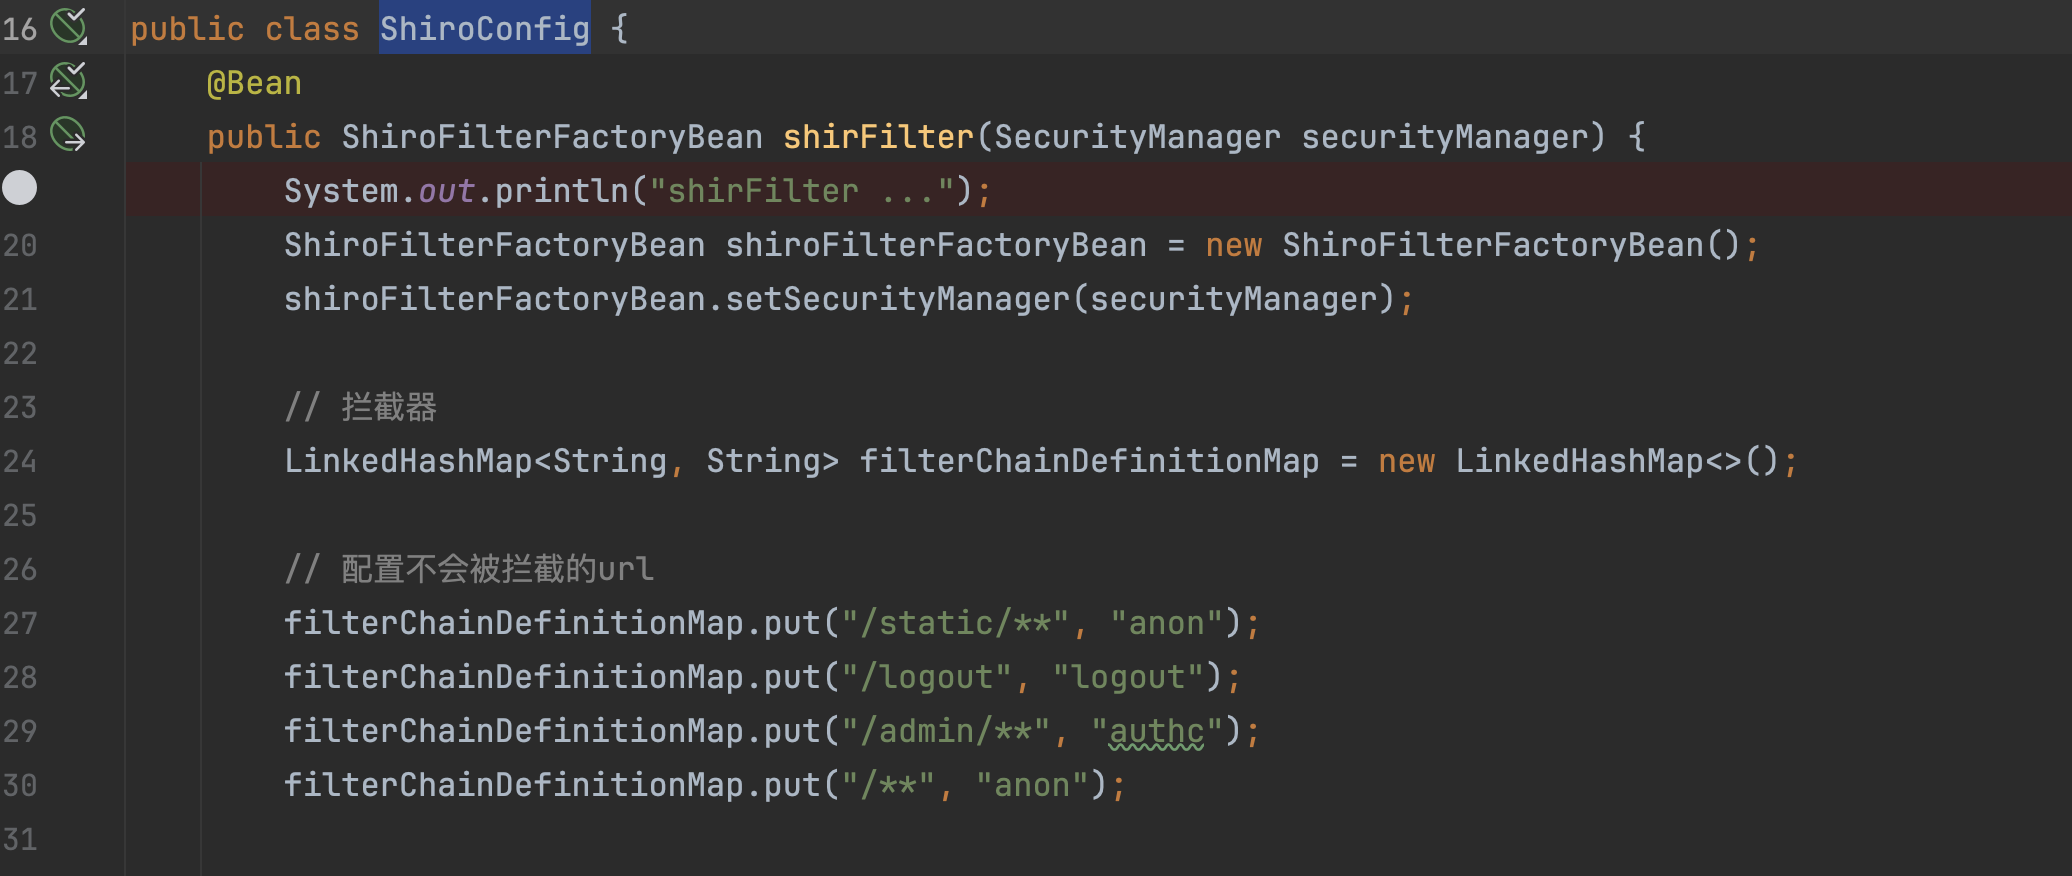Click line number 27 in the gutter
This screenshot has height=876, width=2072.
pyautogui.click(x=20, y=624)
